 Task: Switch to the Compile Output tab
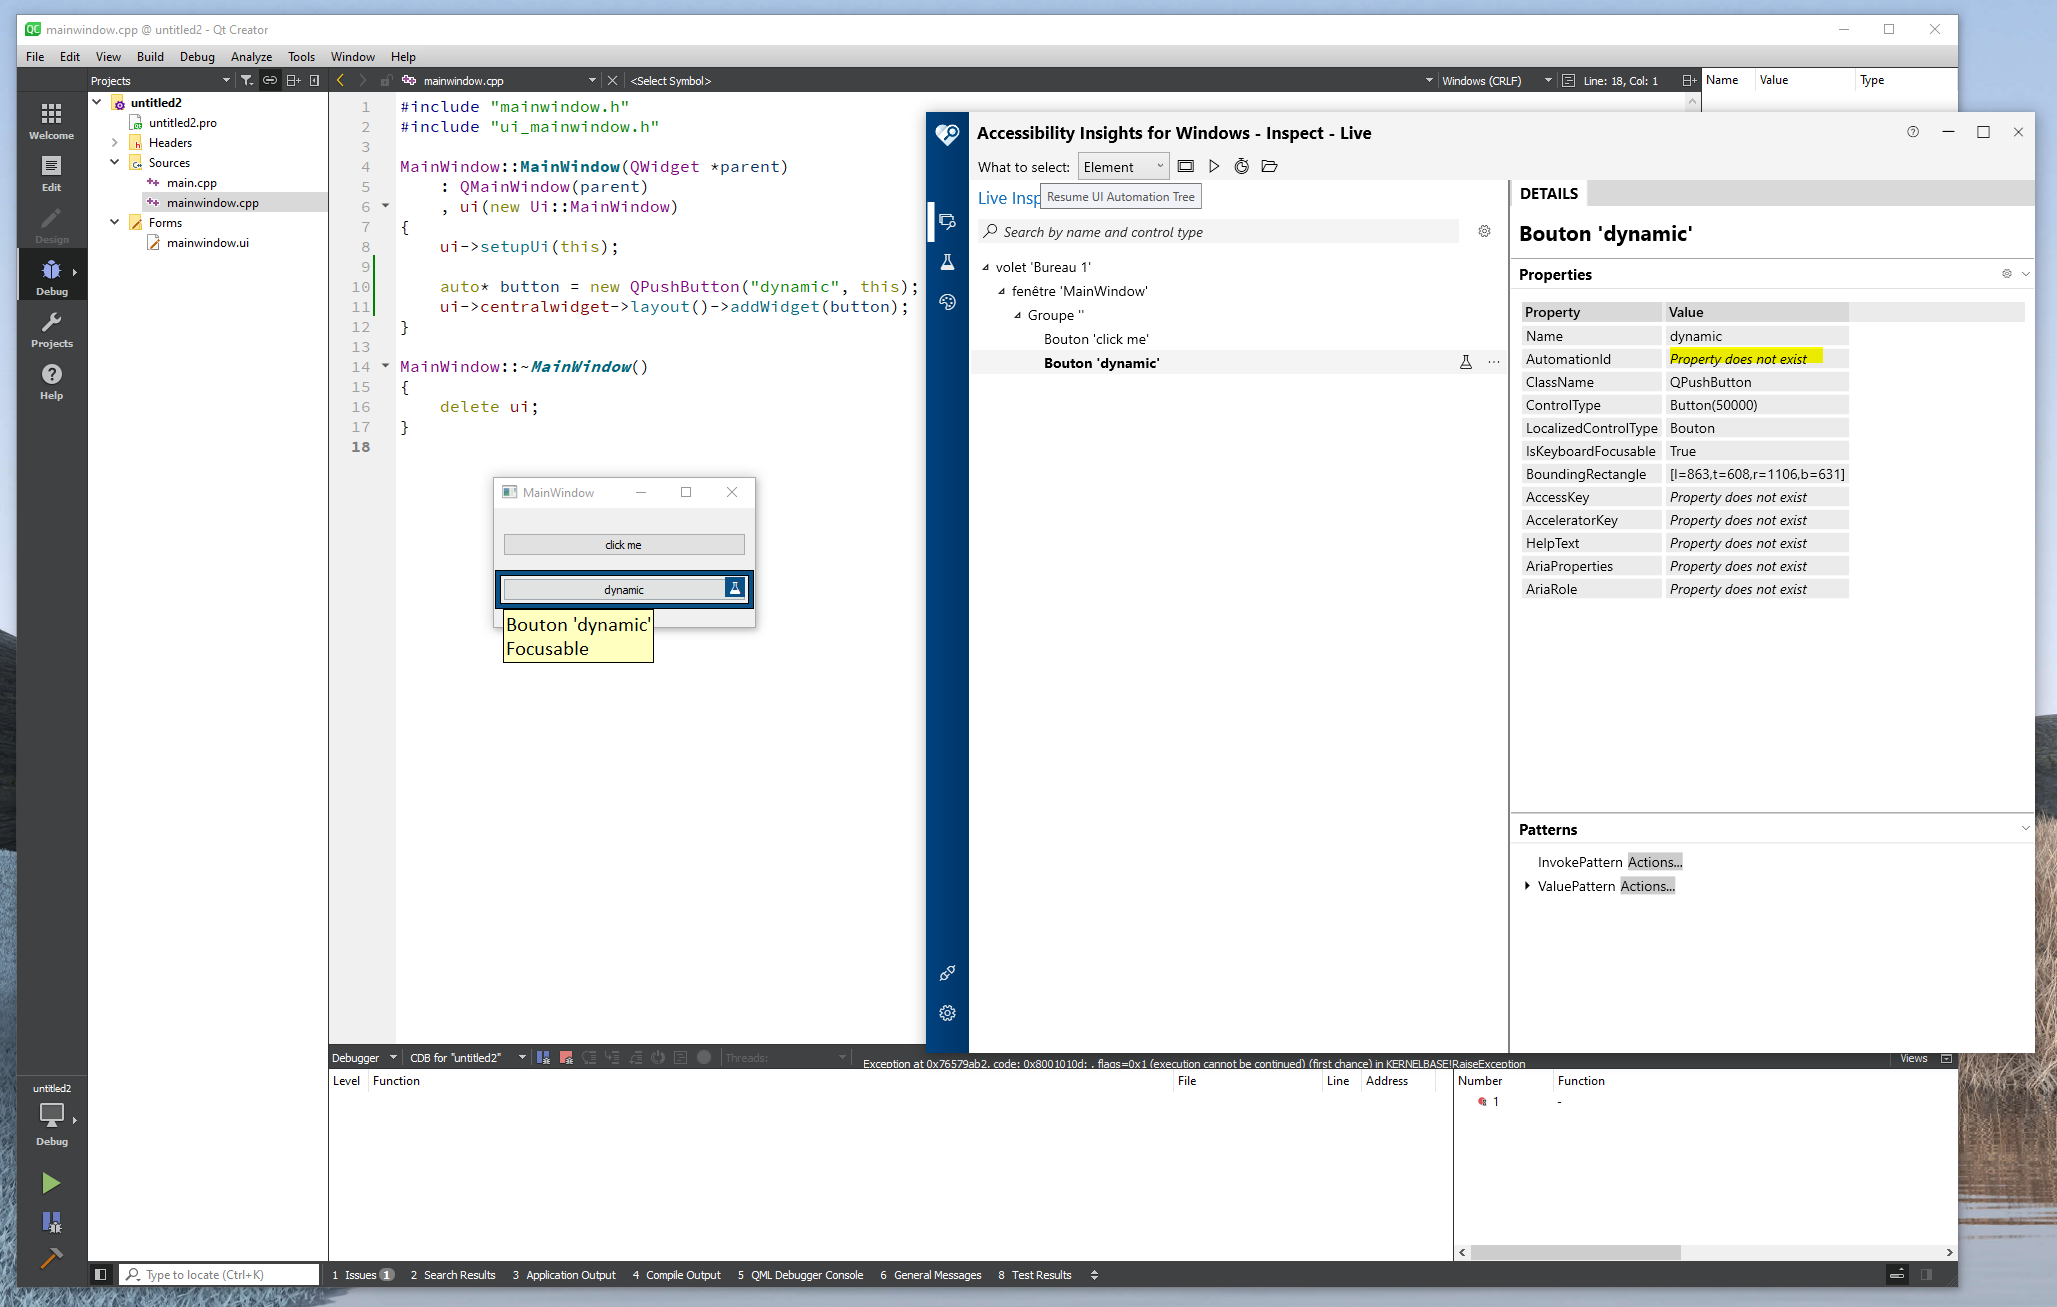pyautogui.click(x=677, y=1275)
